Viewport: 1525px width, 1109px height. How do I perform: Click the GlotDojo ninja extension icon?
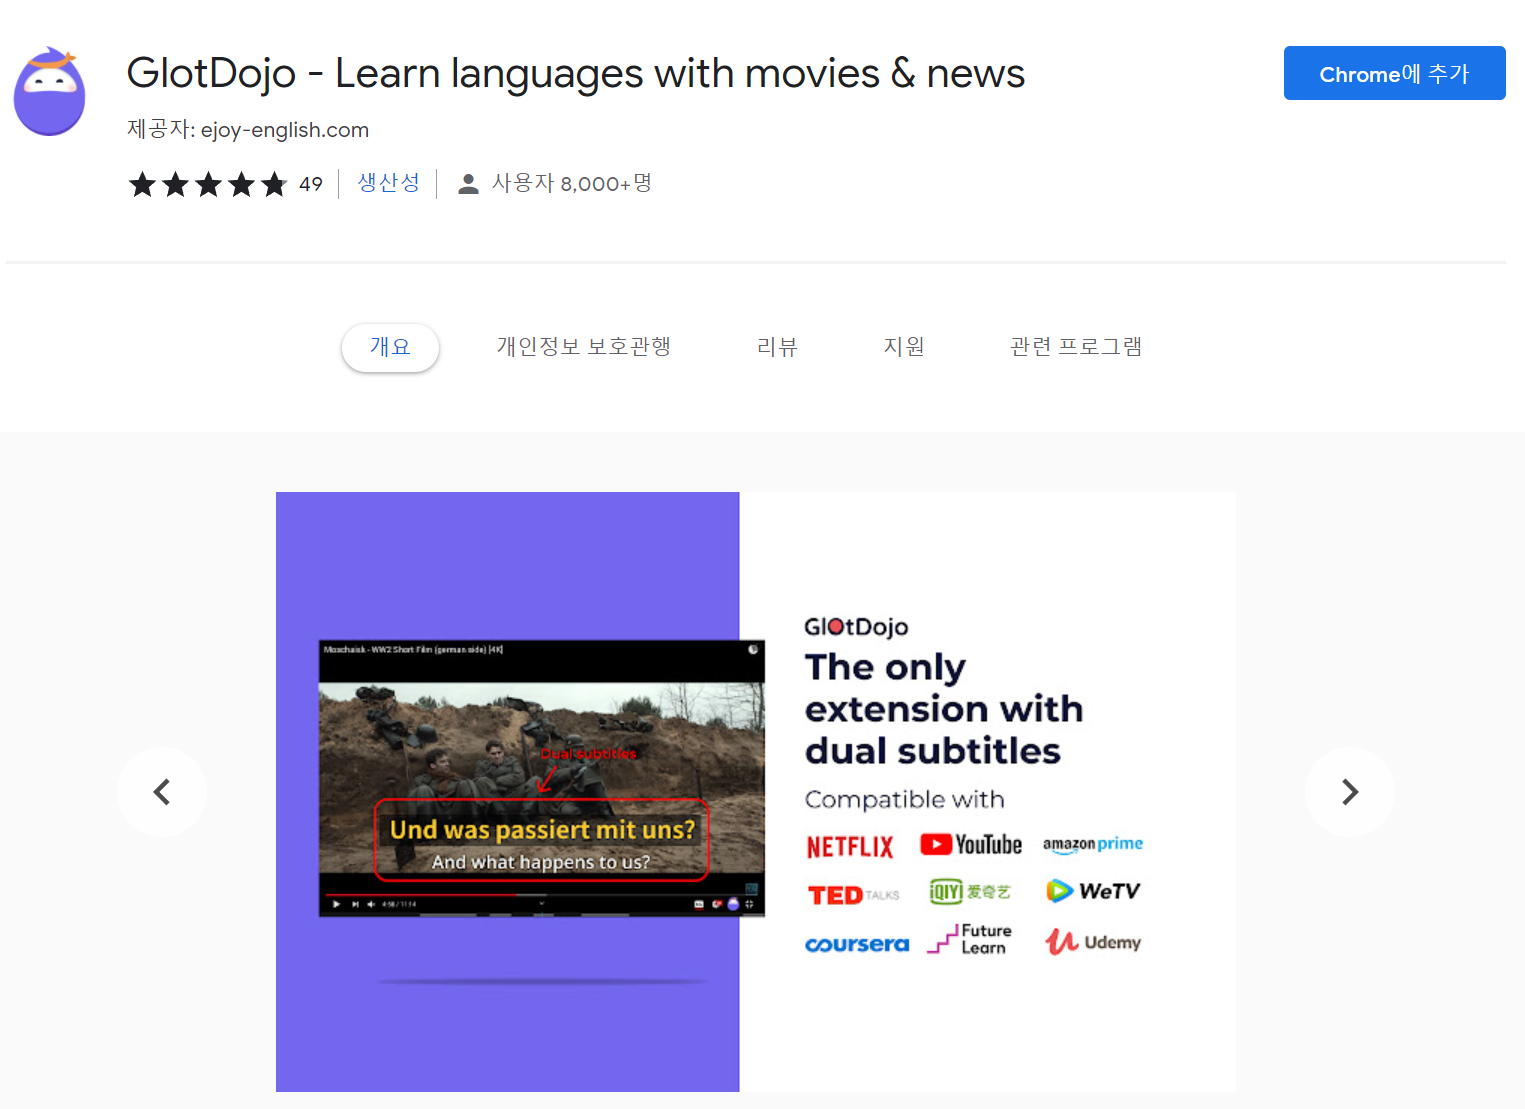[49, 91]
